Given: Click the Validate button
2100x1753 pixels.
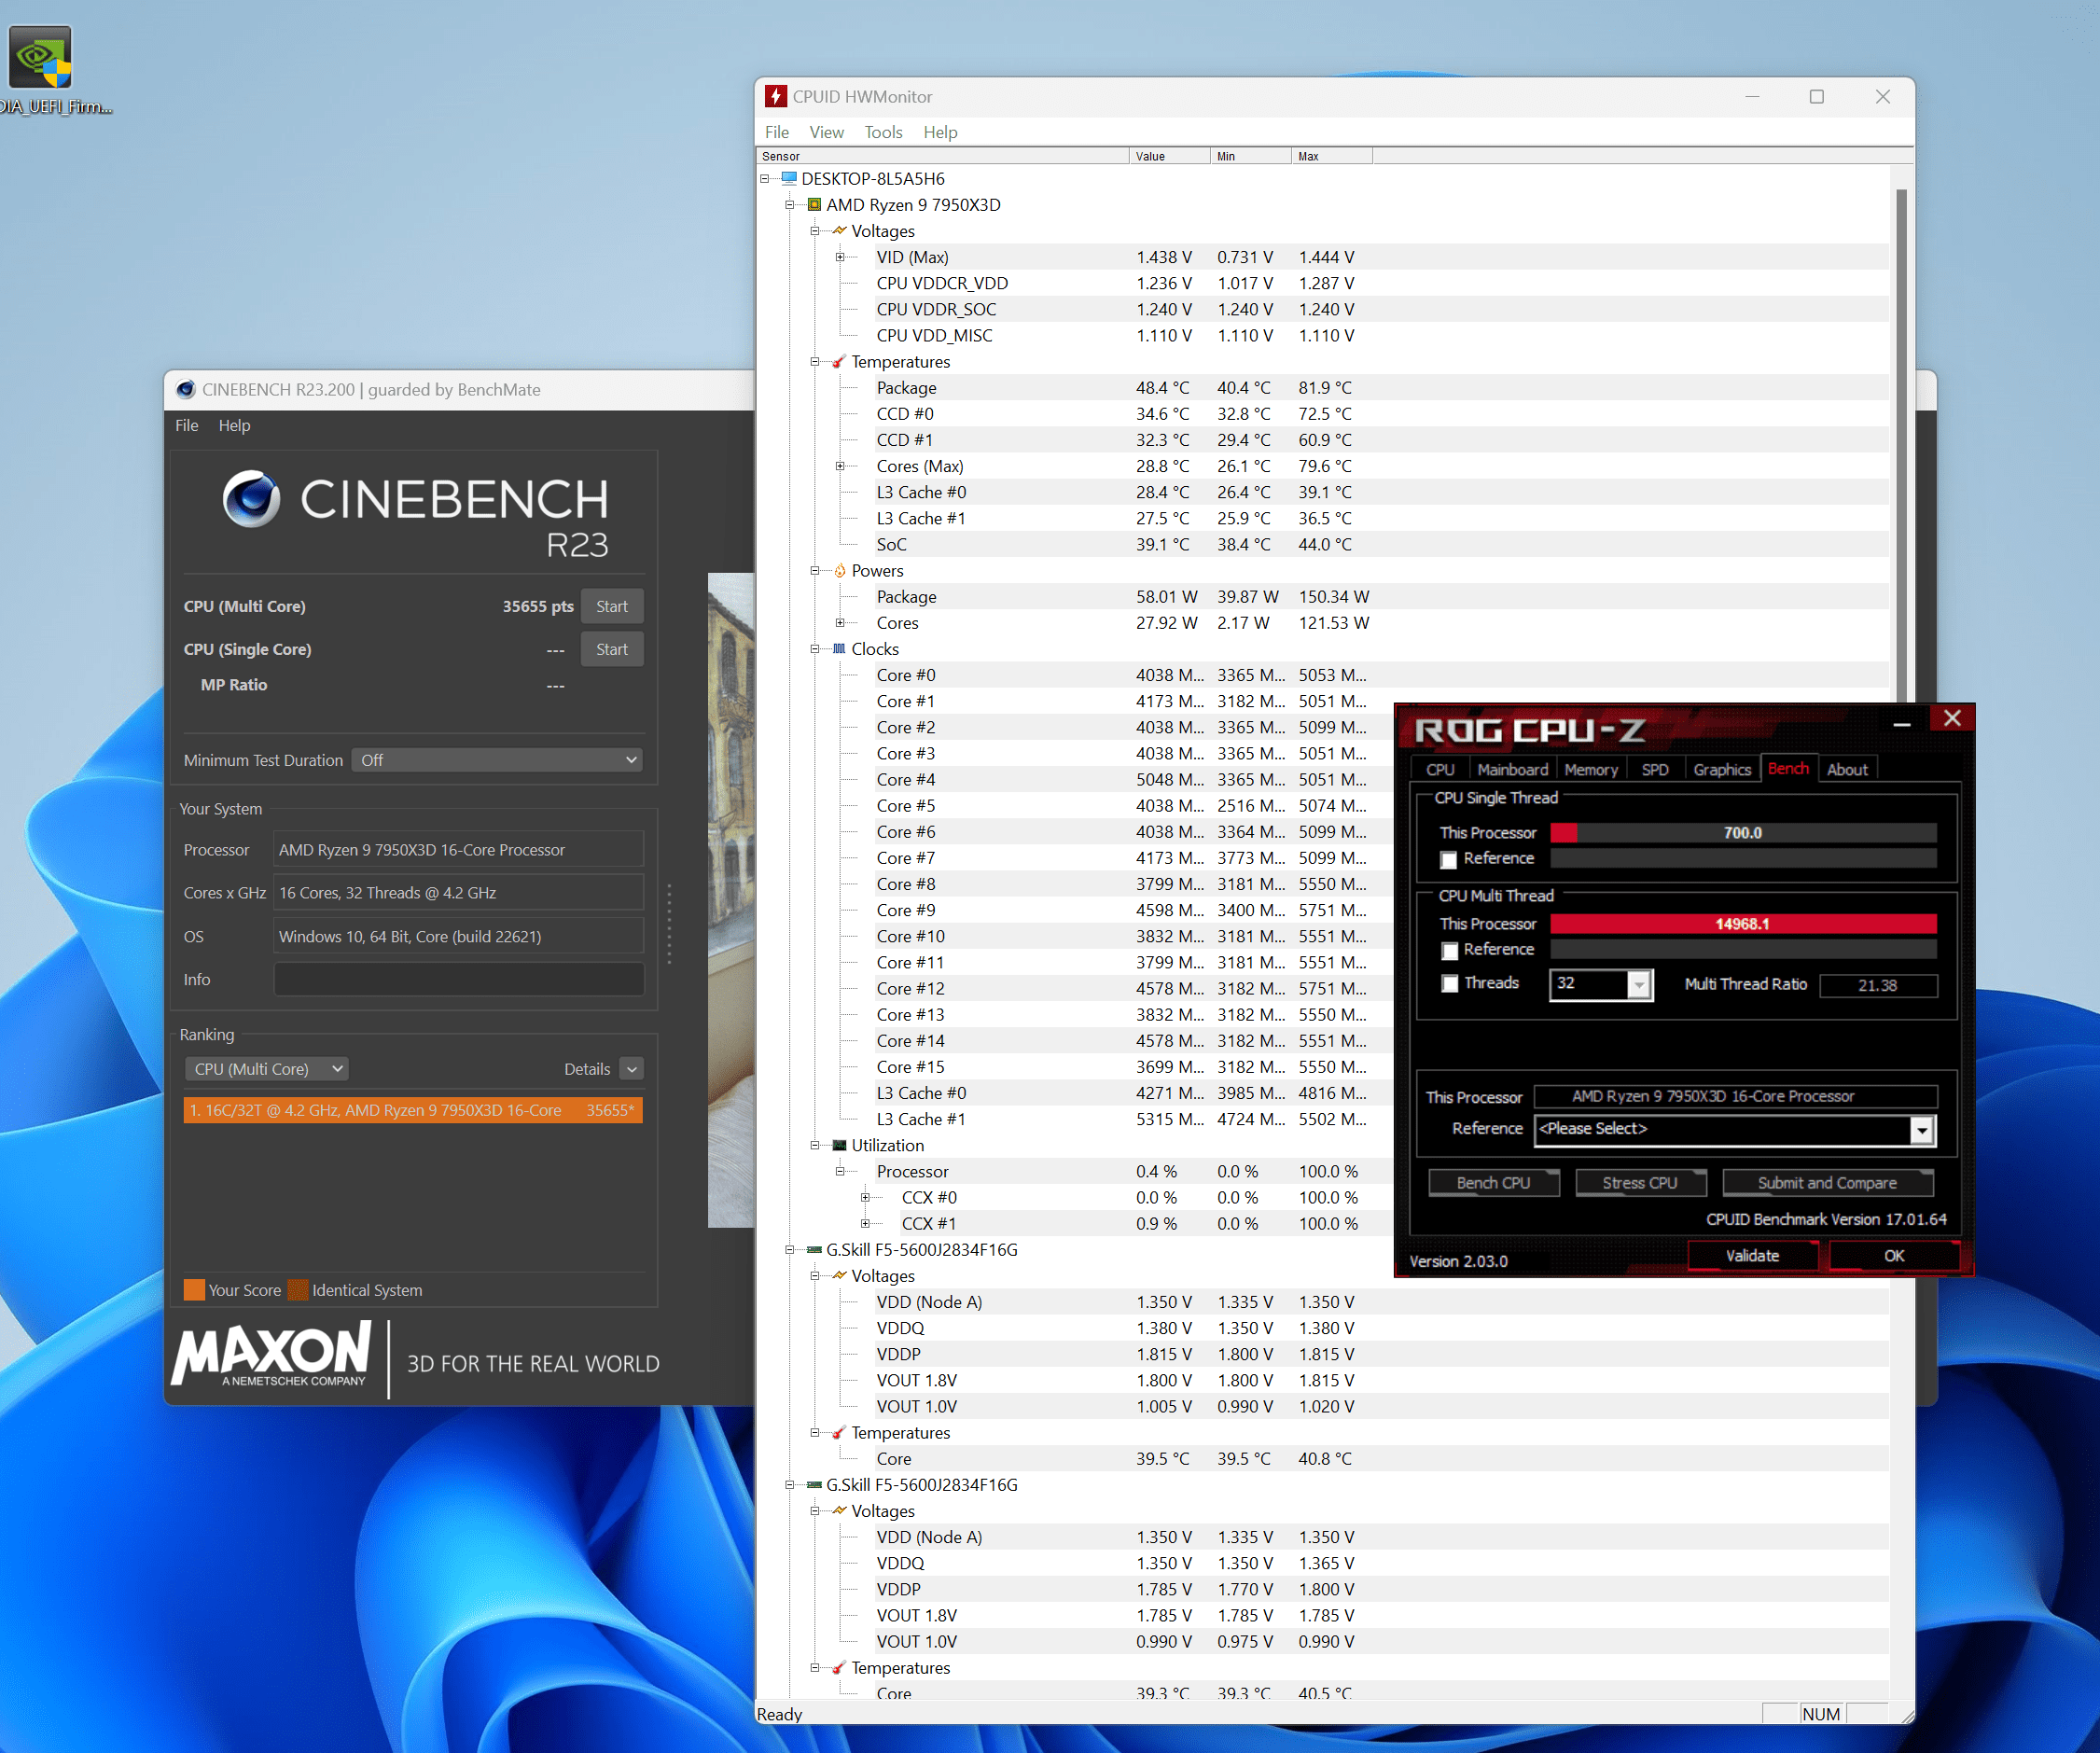Looking at the screenshot, I should (x=1752, y=1256).
